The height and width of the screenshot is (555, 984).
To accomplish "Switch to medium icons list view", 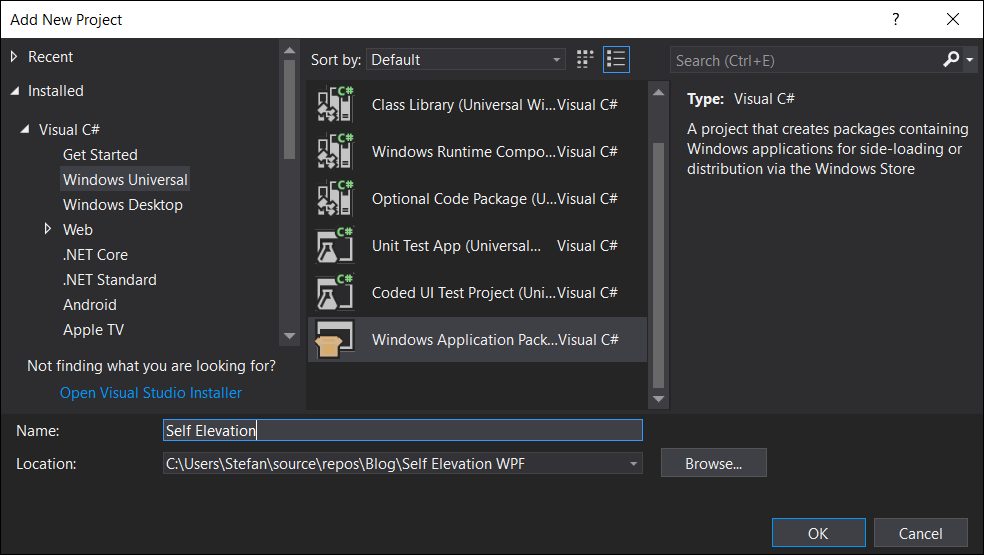I will click(616, 60).
